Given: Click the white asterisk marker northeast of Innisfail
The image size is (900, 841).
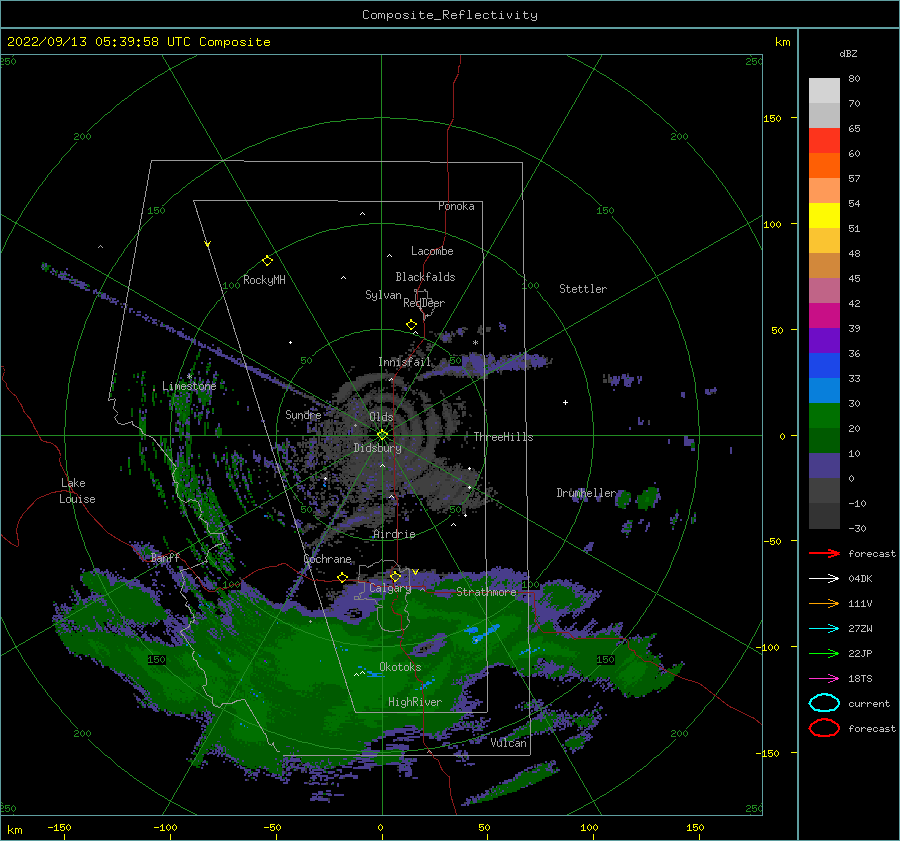Looking at the screenshot, I should (475, 343).
